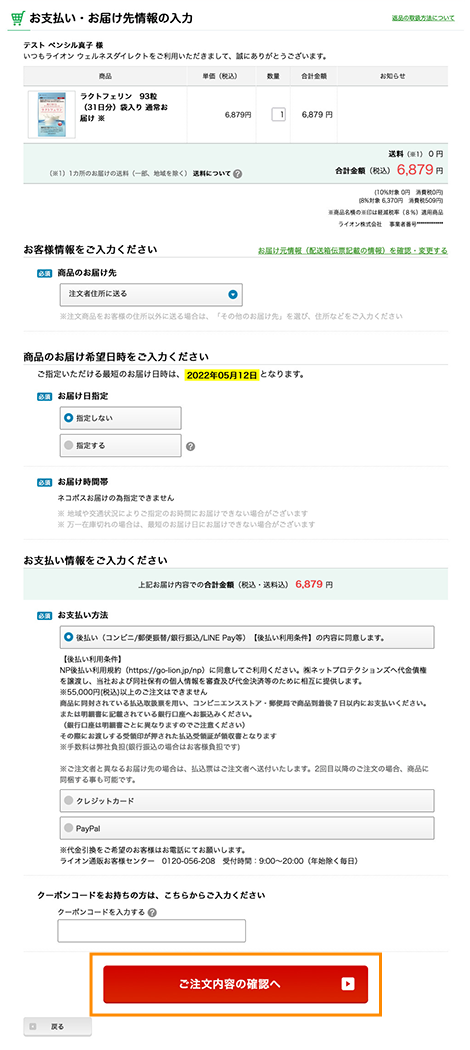Choose 後払い payment method

pyautogui.click(x=247, y=638)
